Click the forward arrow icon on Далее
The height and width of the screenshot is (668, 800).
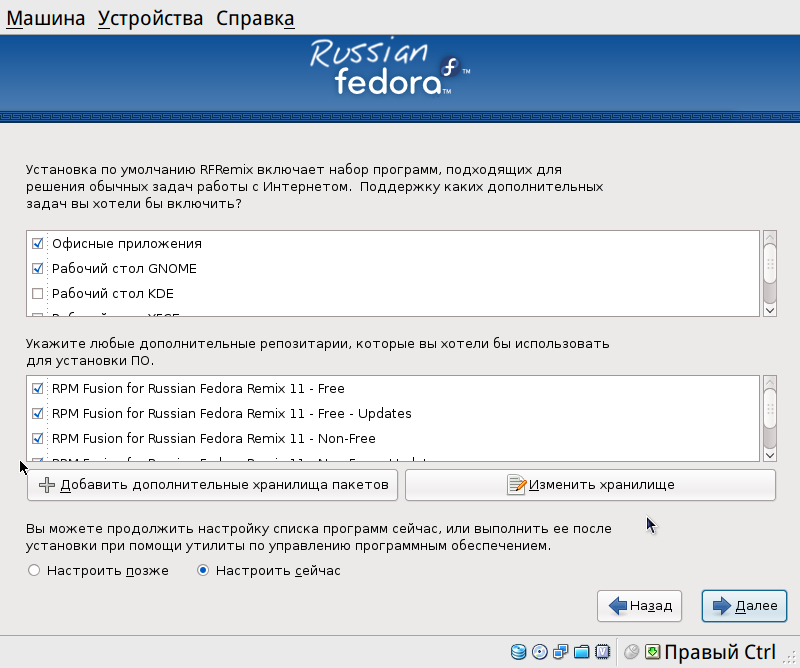tap(722, 606)
